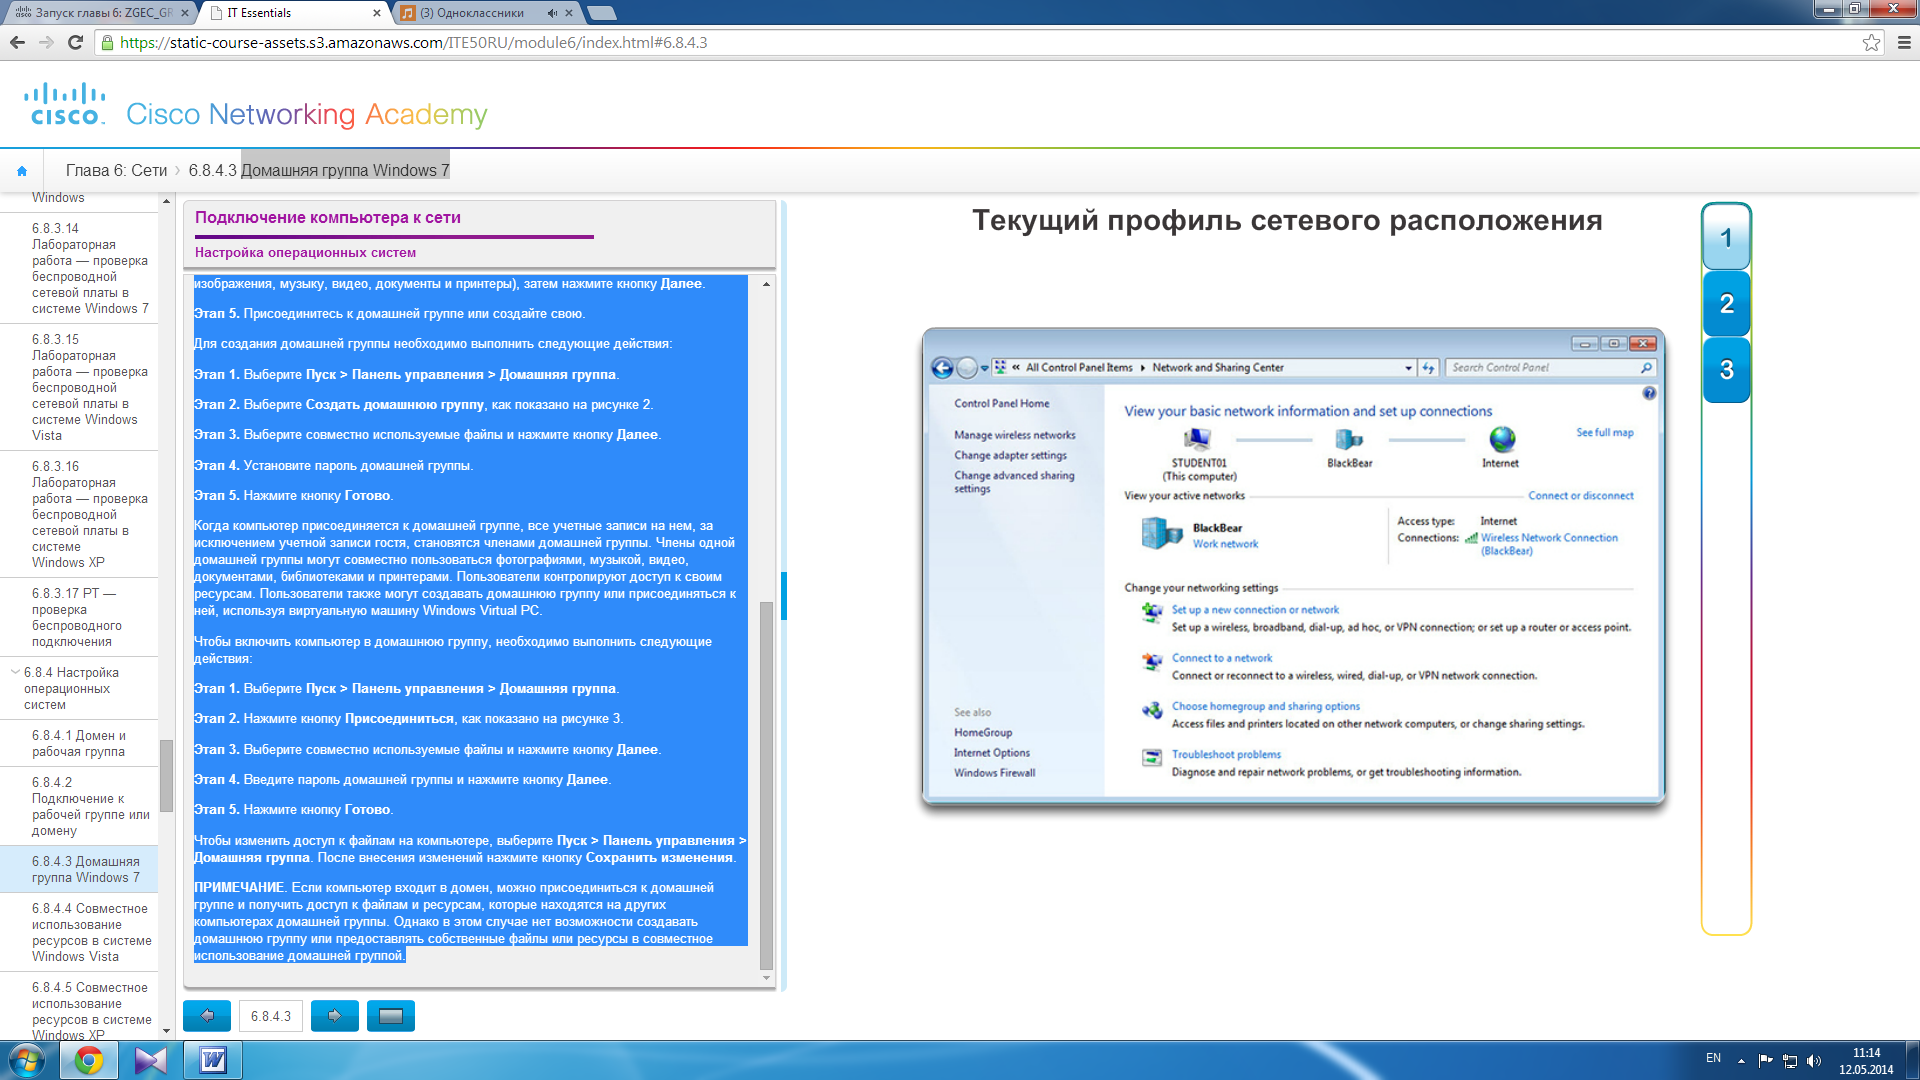Screen dimensions: 1920x1080
Task: Open the Chrome menu icon
Action: point(1904,42)
